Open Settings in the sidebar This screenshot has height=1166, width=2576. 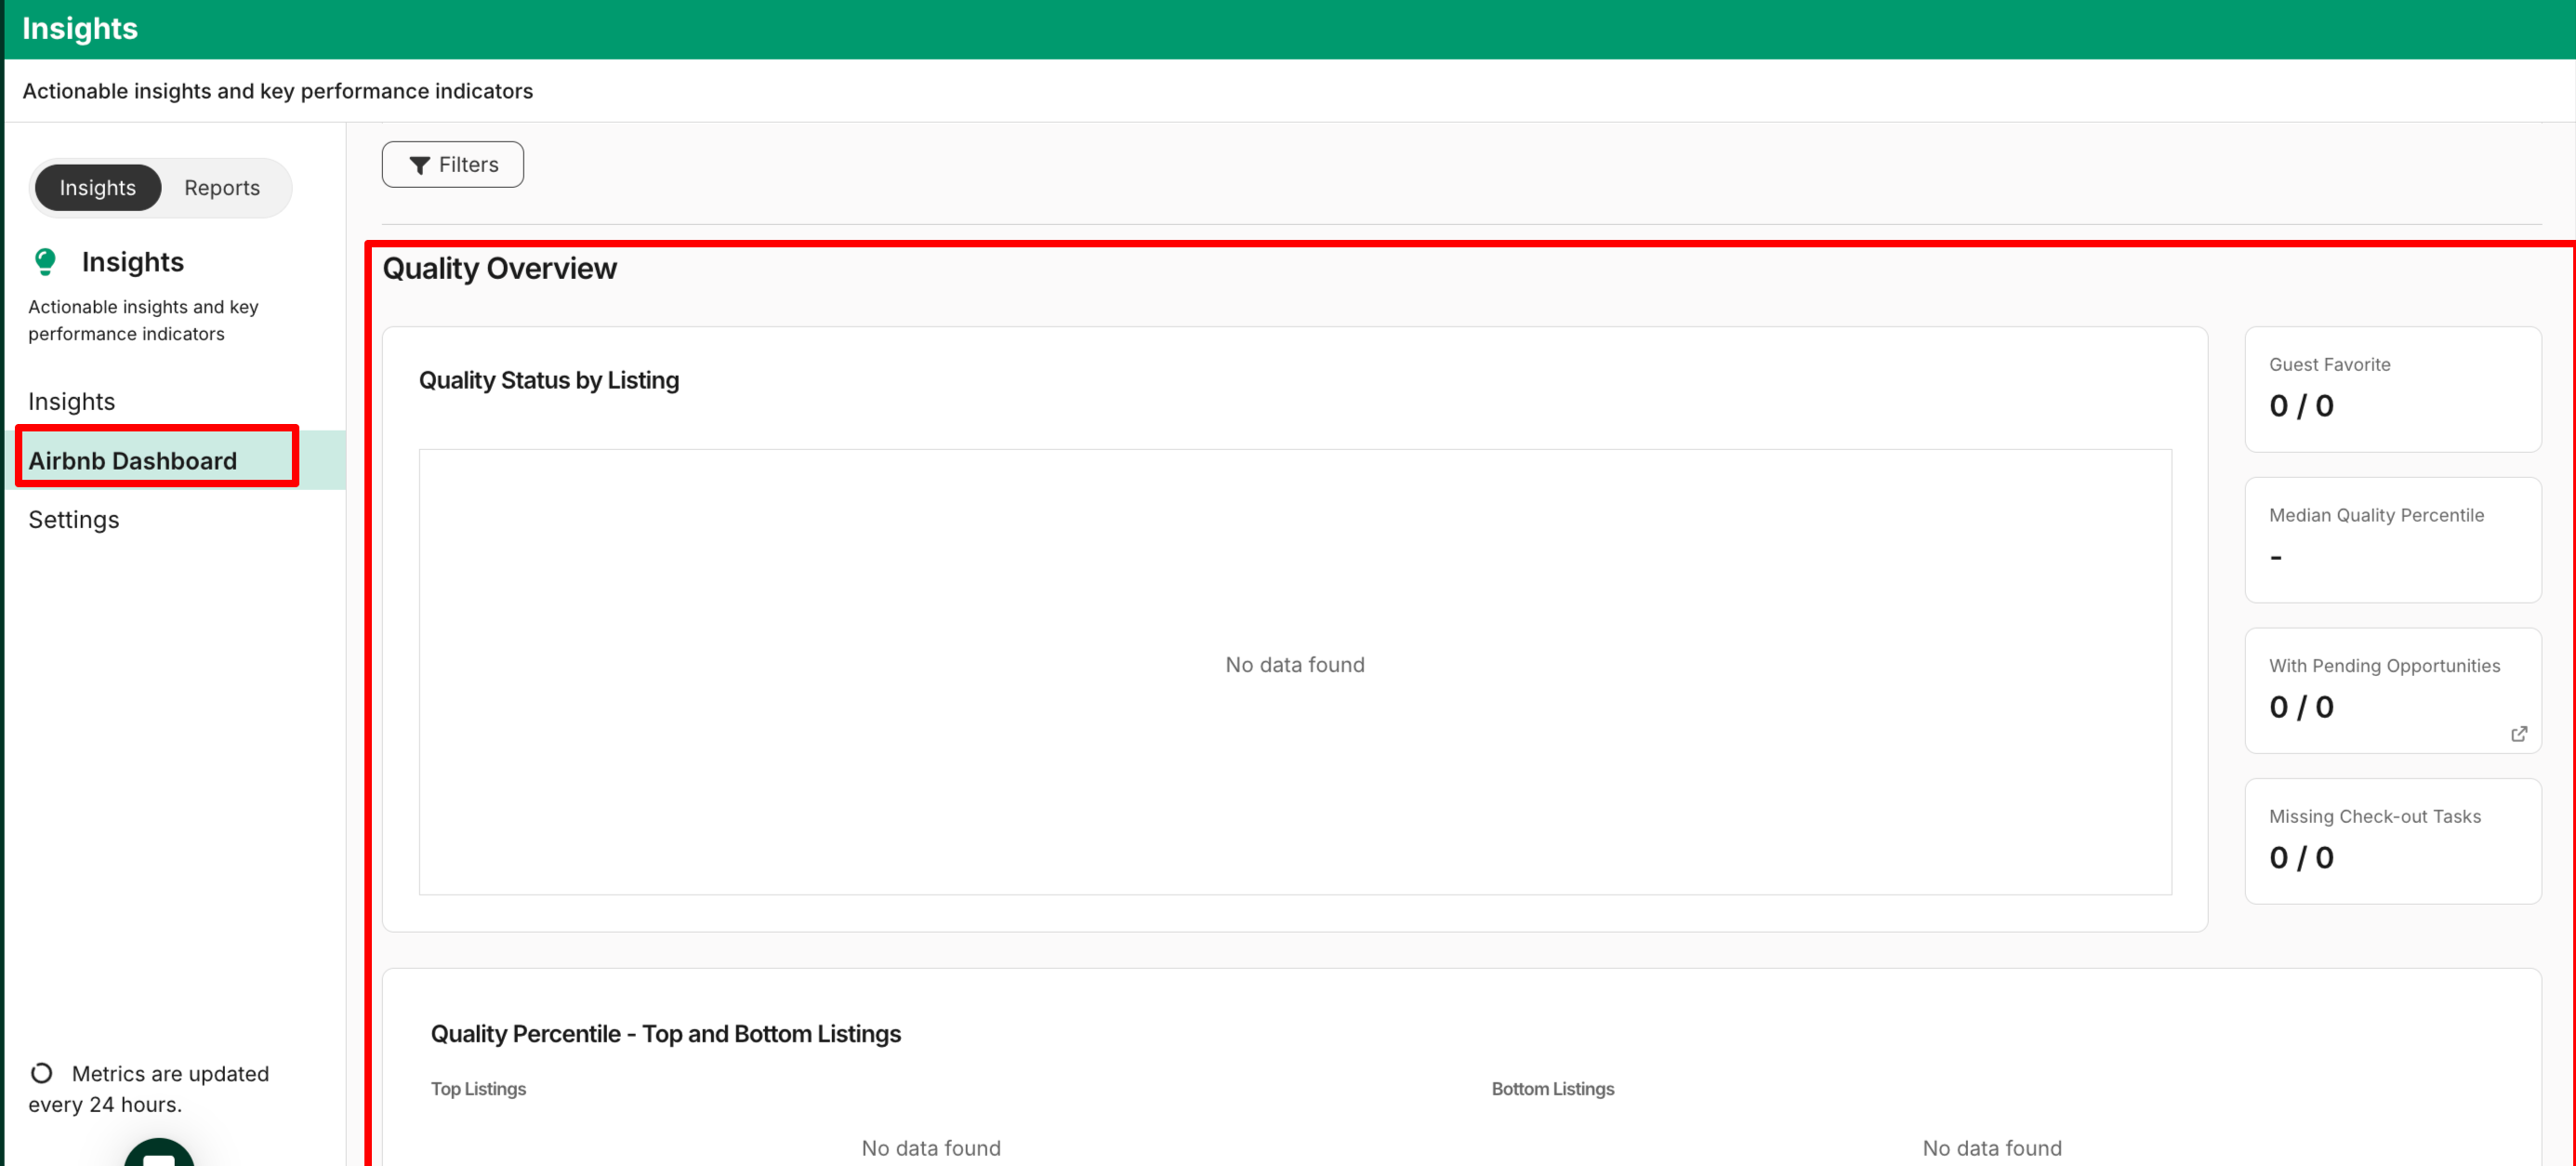click(74, 520)
